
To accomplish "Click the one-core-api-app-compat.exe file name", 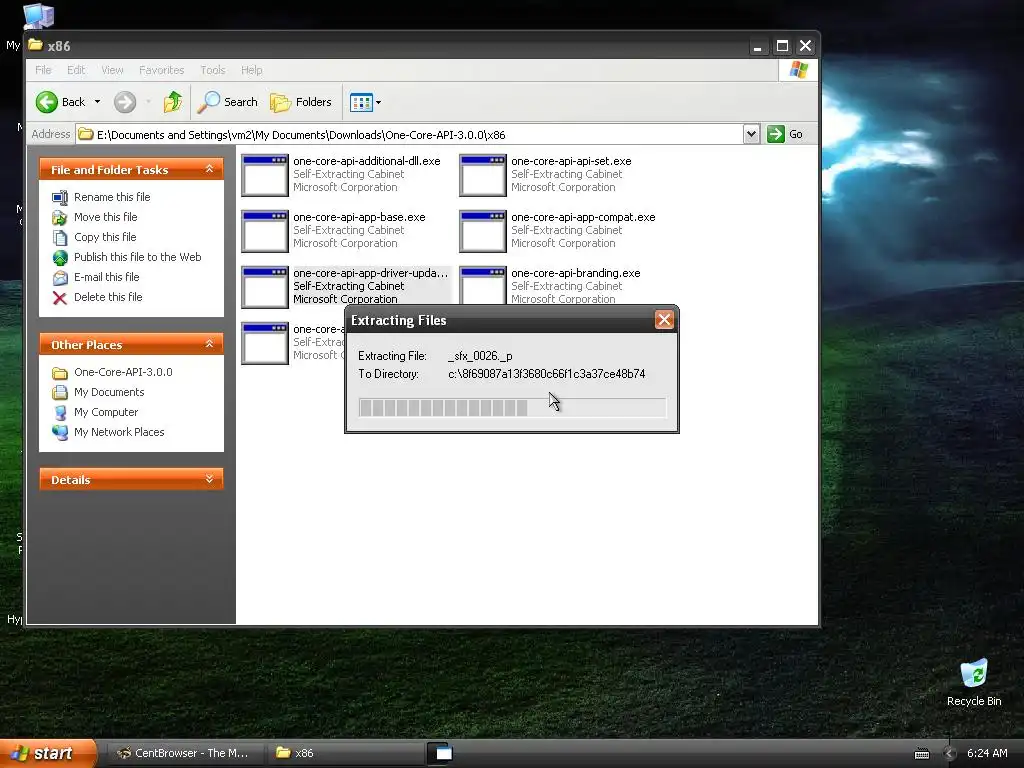I will [x=583, y=217].
